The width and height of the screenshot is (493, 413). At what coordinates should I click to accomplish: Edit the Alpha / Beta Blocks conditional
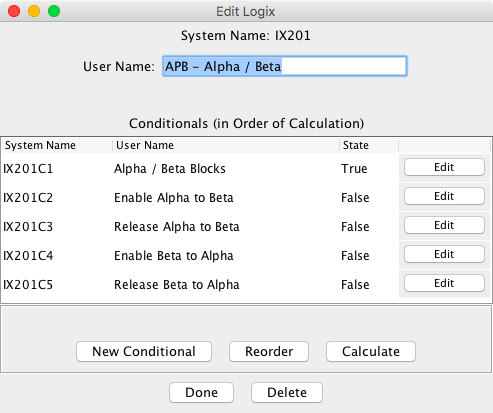444,167
